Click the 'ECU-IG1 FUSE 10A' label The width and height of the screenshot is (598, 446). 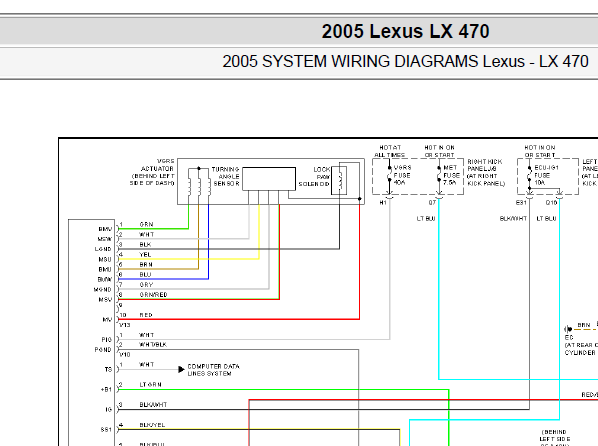coord(546,175)
